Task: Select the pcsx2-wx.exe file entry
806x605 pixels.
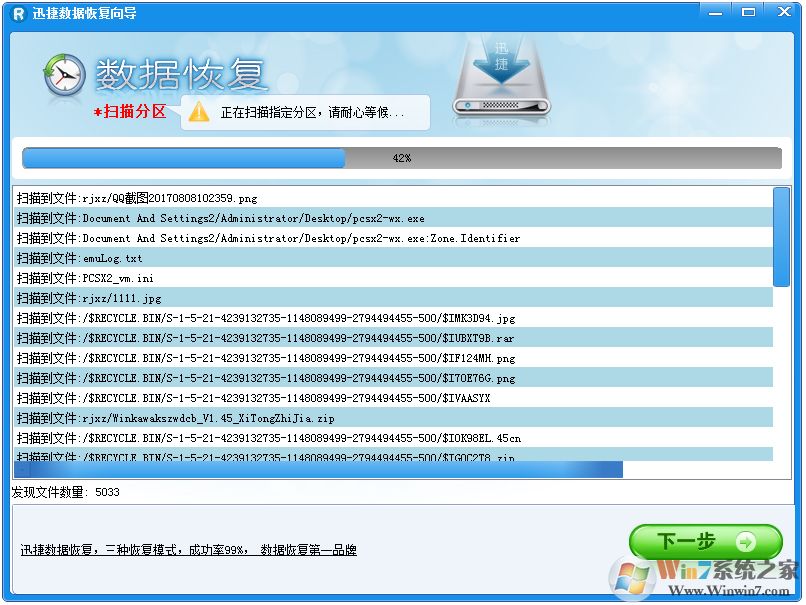Action: pos(220,219)
